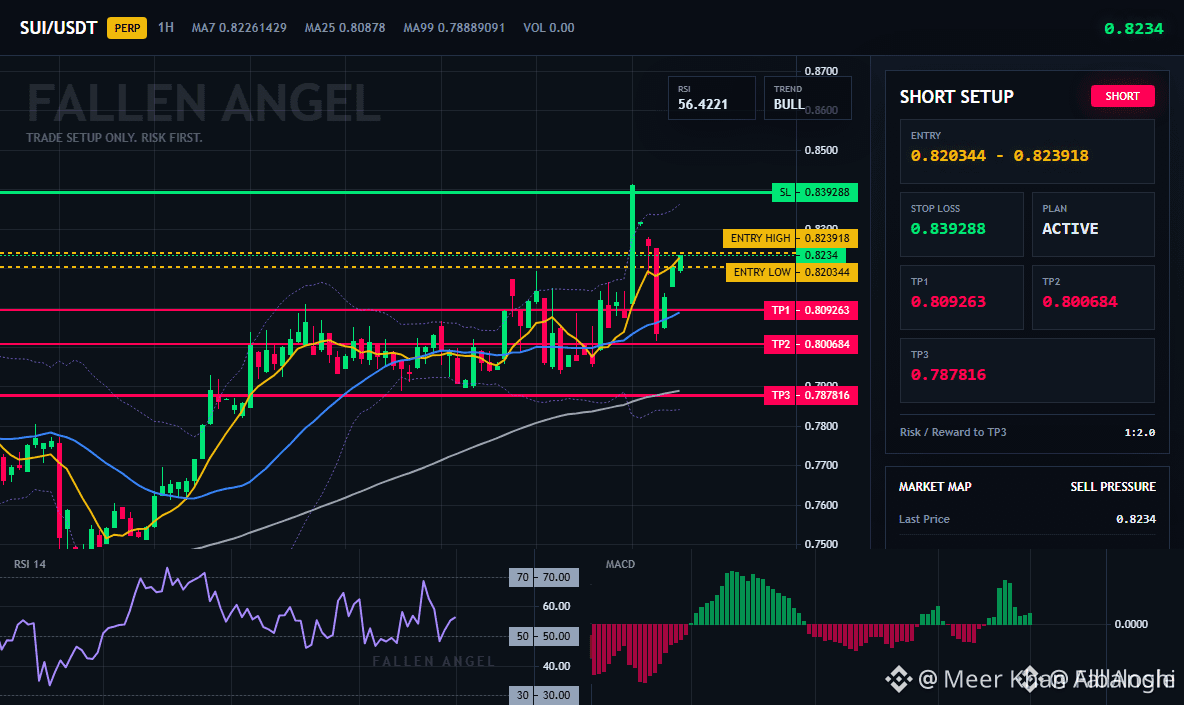Click the green SL price line label
The height and width of the screenshot is (705, 1184).
815,192
